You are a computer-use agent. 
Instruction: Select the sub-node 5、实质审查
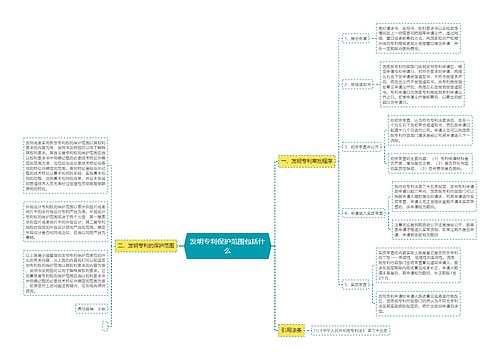click(x=356, y=285)
